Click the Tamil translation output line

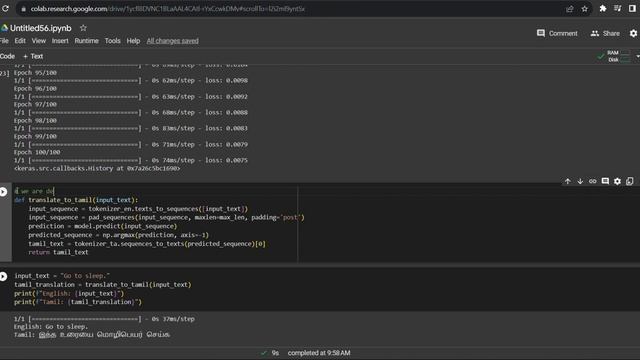(92, 335)
